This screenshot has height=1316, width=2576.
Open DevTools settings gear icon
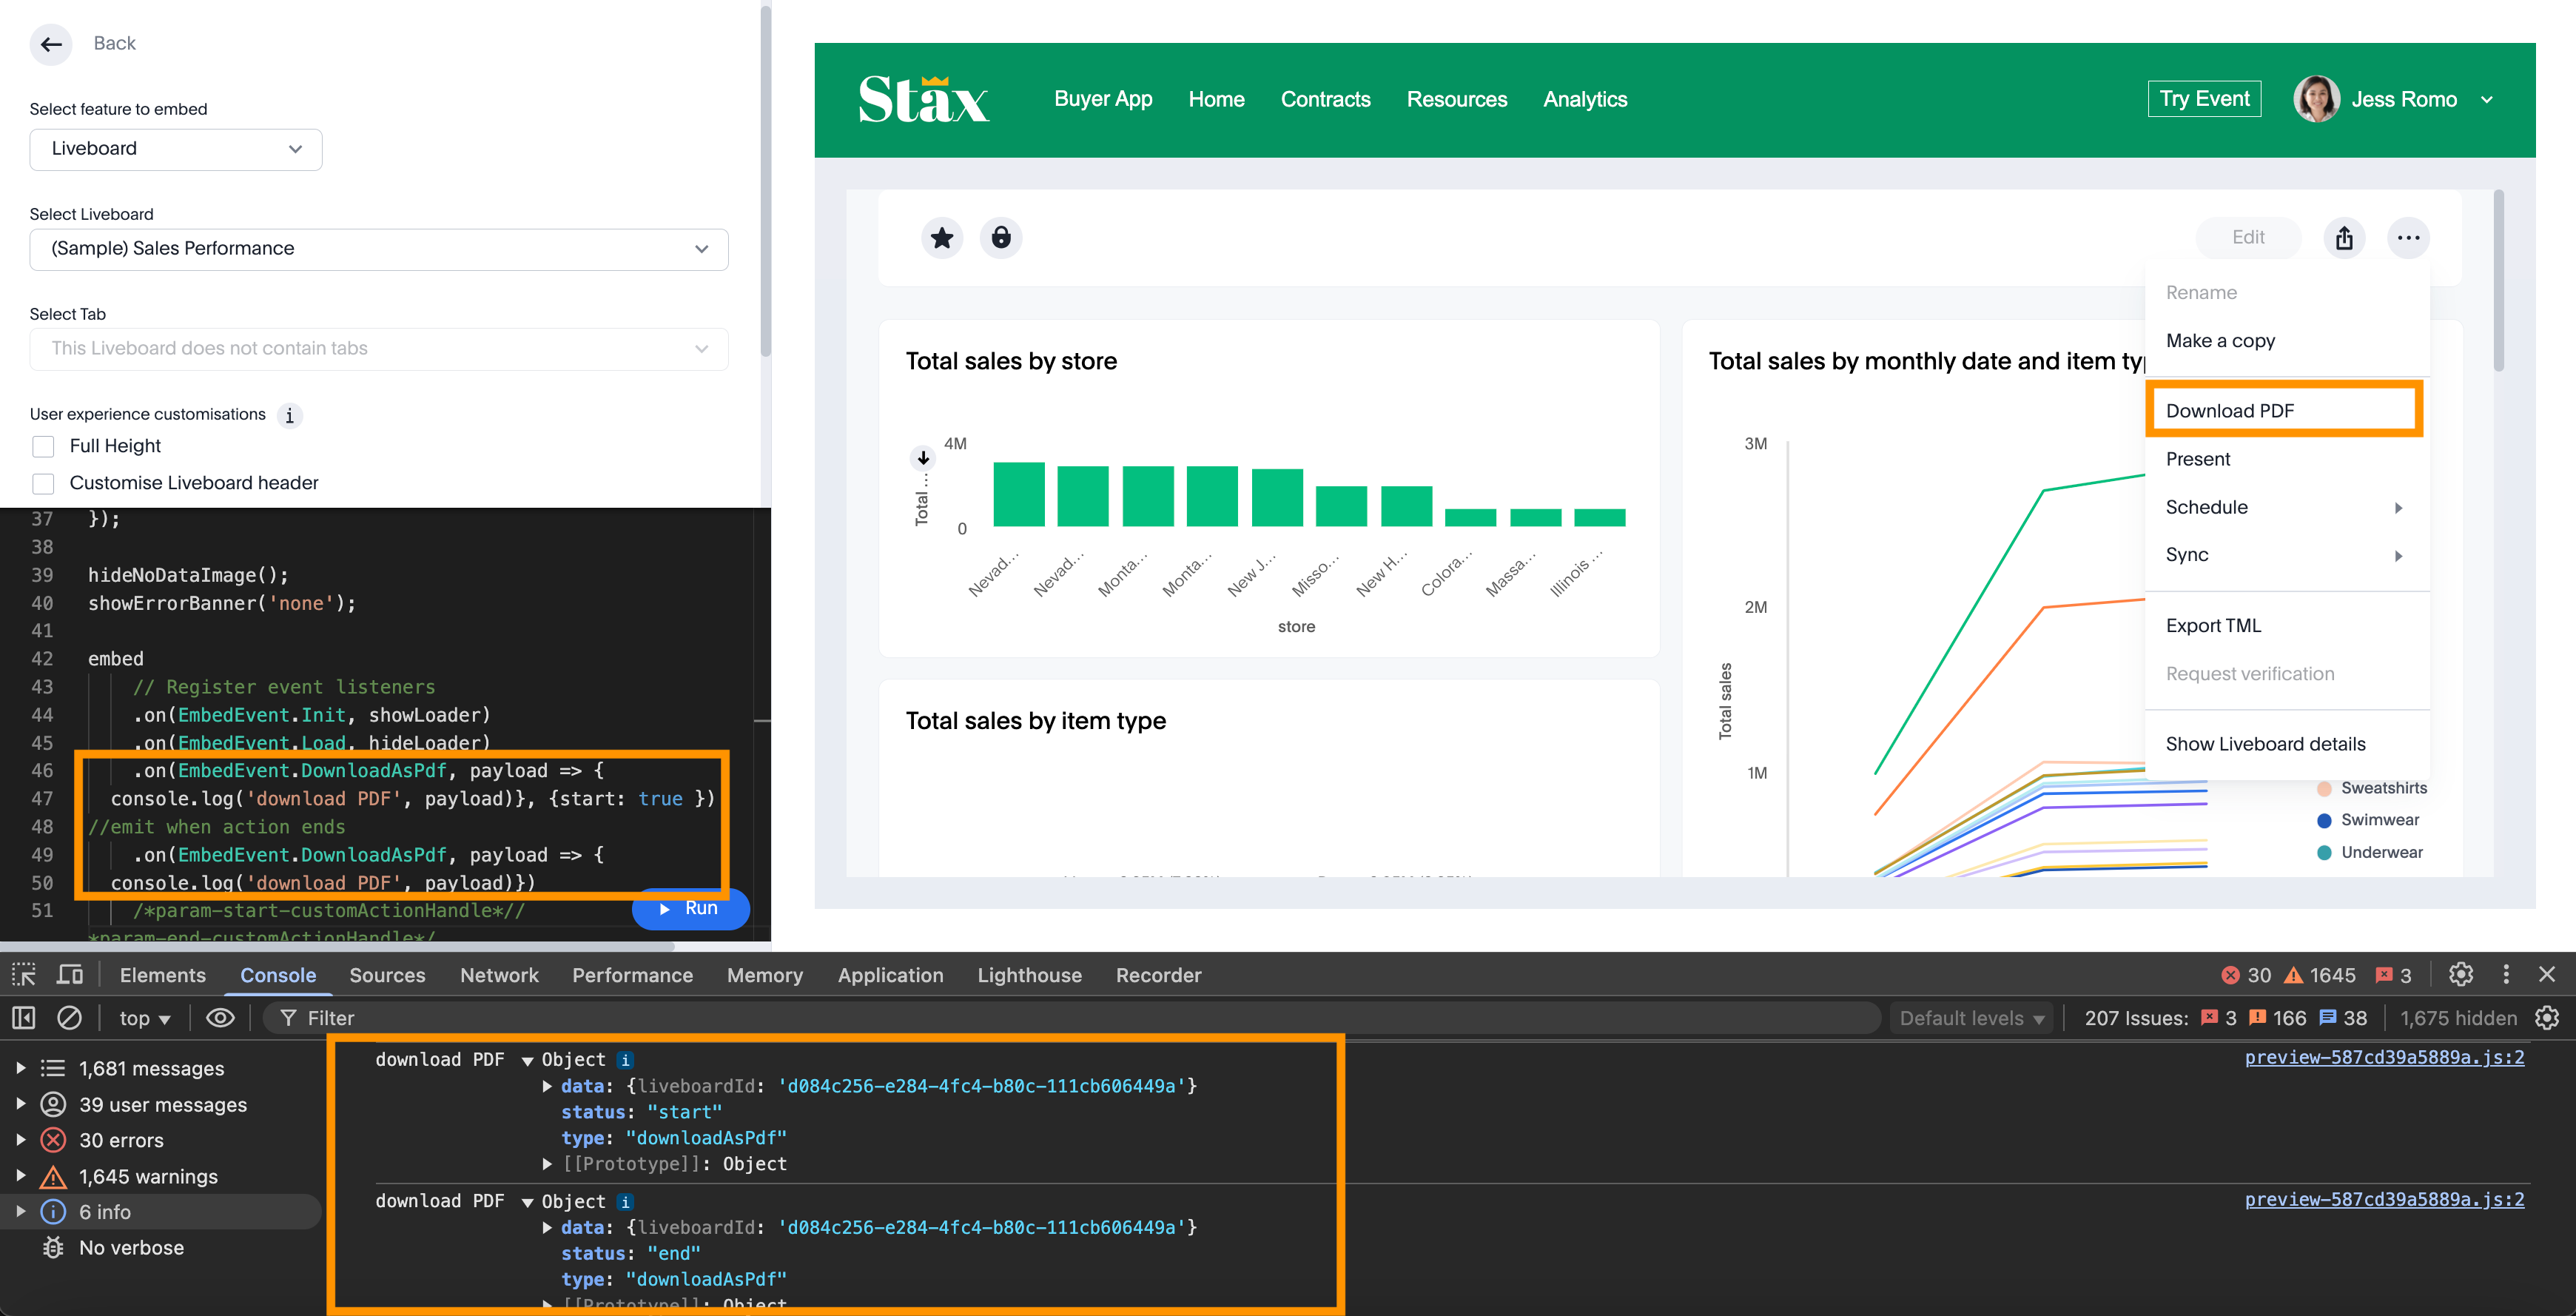2460,974
